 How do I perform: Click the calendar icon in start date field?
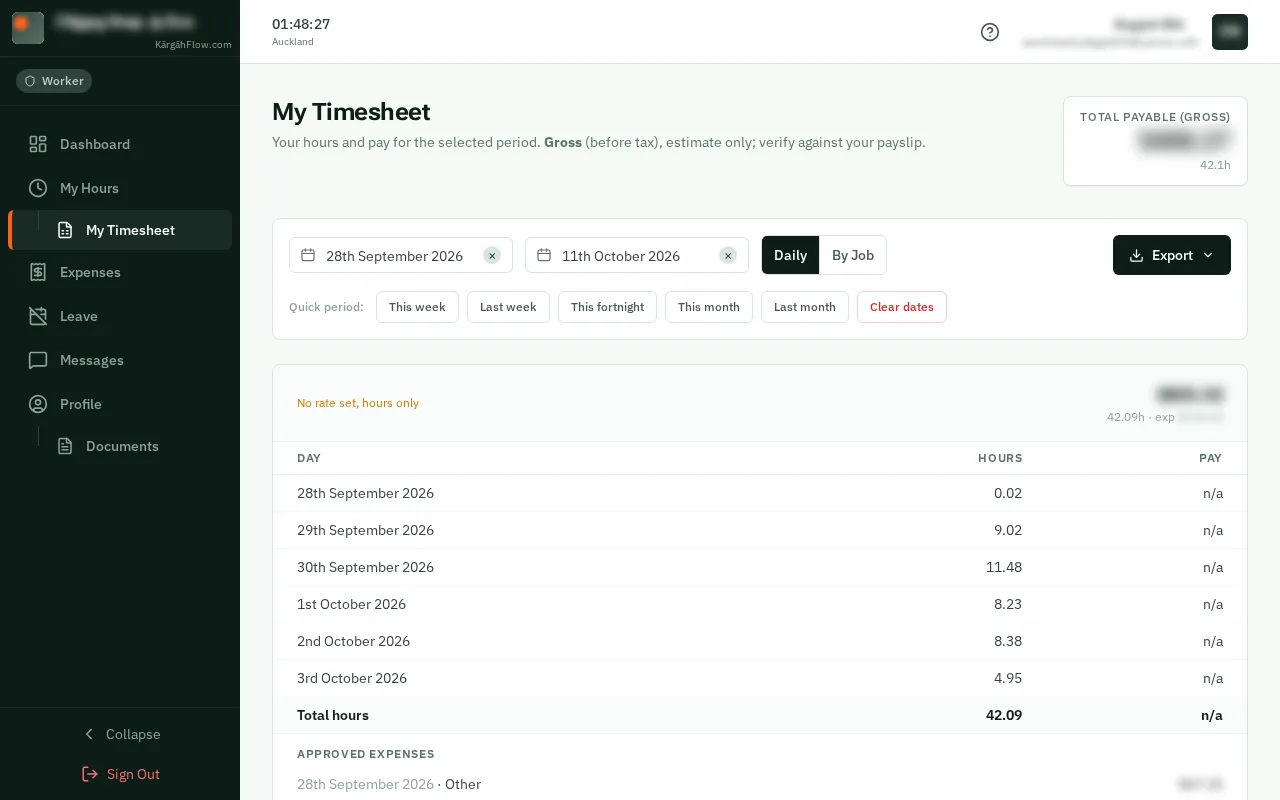click(x=308, y=255)
